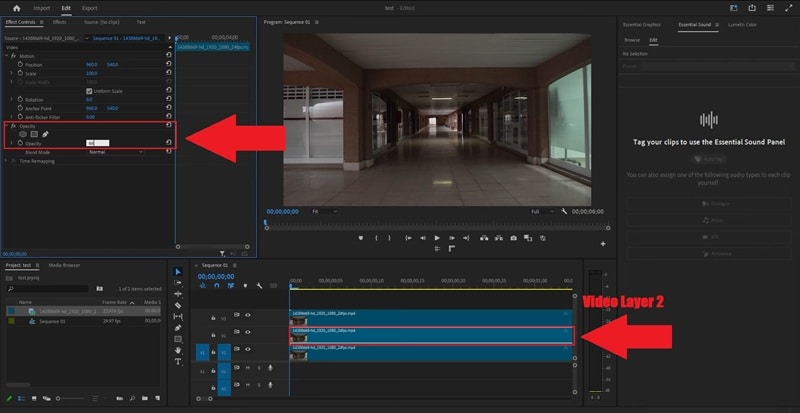Toggle Snap in Timeline magnet icon
The height and width of the screenshot is (413, 800).
pyautogui.click(x=217, y=286)
